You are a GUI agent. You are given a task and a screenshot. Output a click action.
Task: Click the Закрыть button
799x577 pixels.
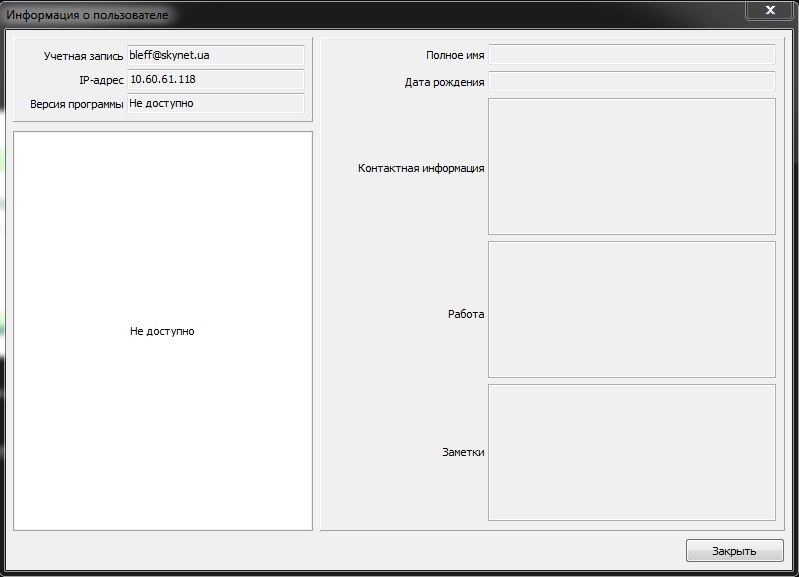pos(734,551)
